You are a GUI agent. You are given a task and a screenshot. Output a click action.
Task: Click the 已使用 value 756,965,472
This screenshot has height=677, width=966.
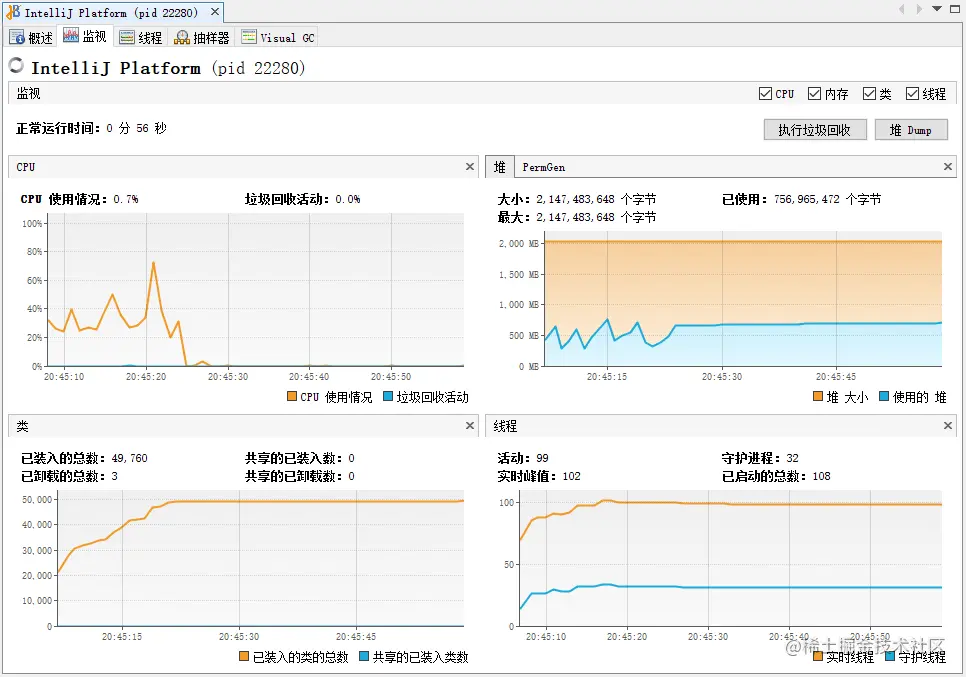807,200
